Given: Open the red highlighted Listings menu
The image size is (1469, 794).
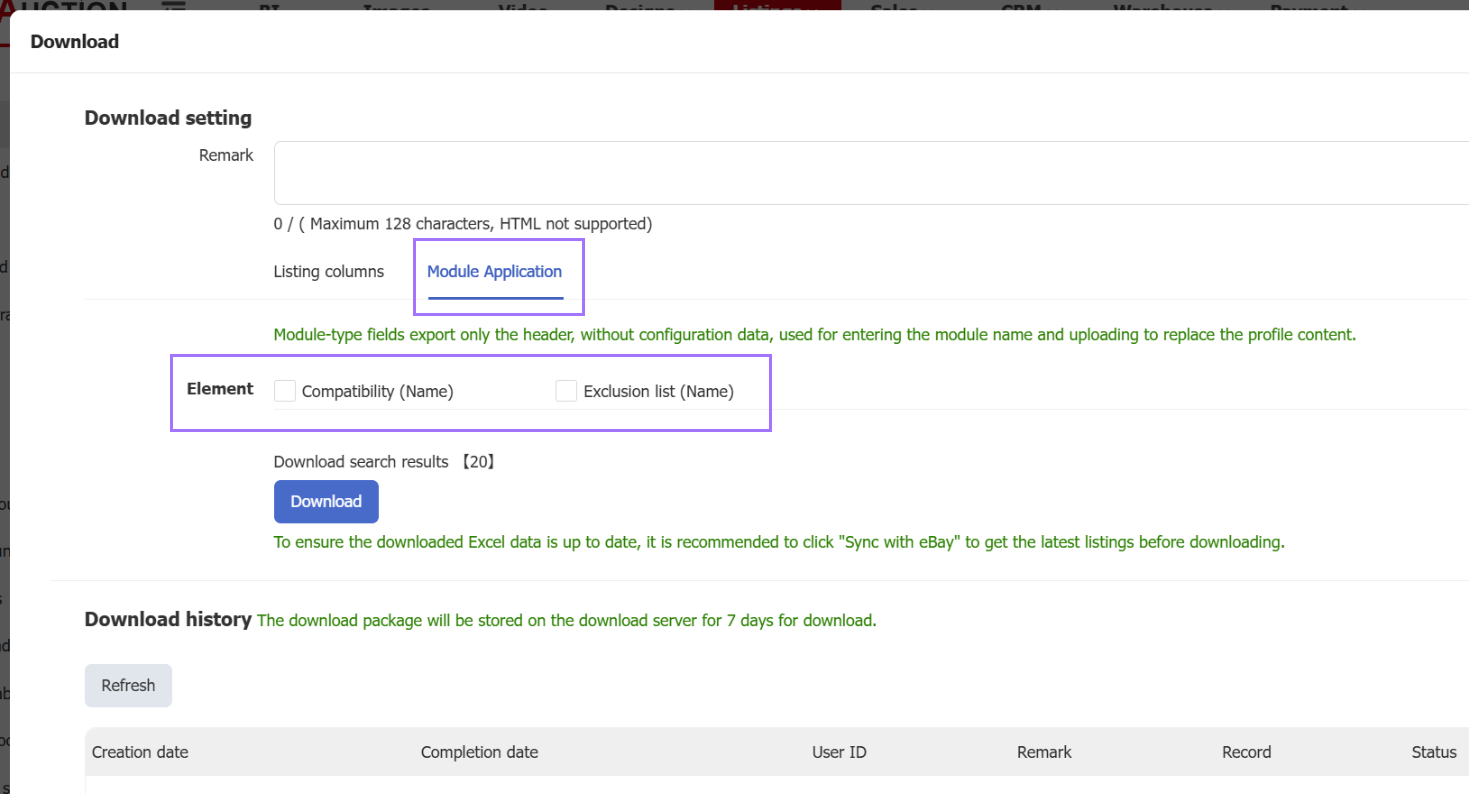Looking at the screenshot, I should [777, 6].
